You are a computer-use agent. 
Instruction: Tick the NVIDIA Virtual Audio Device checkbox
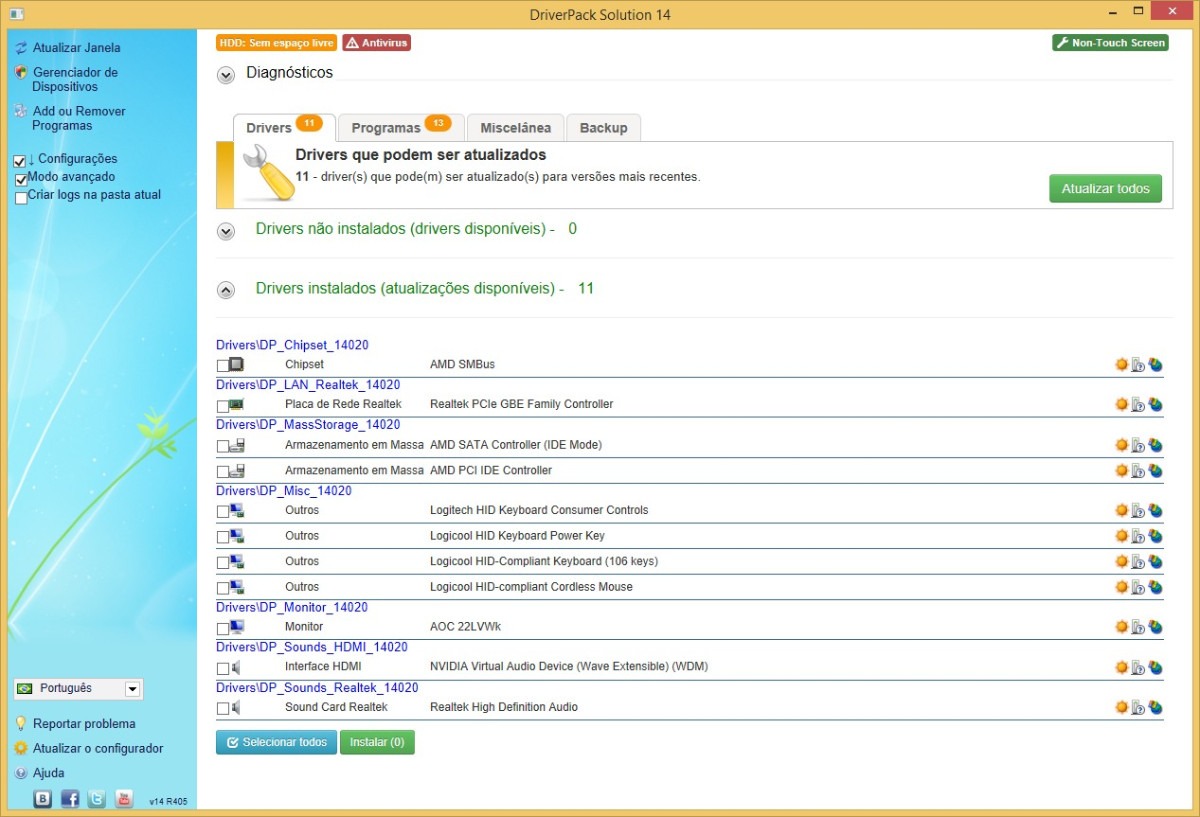pos(222,669)
